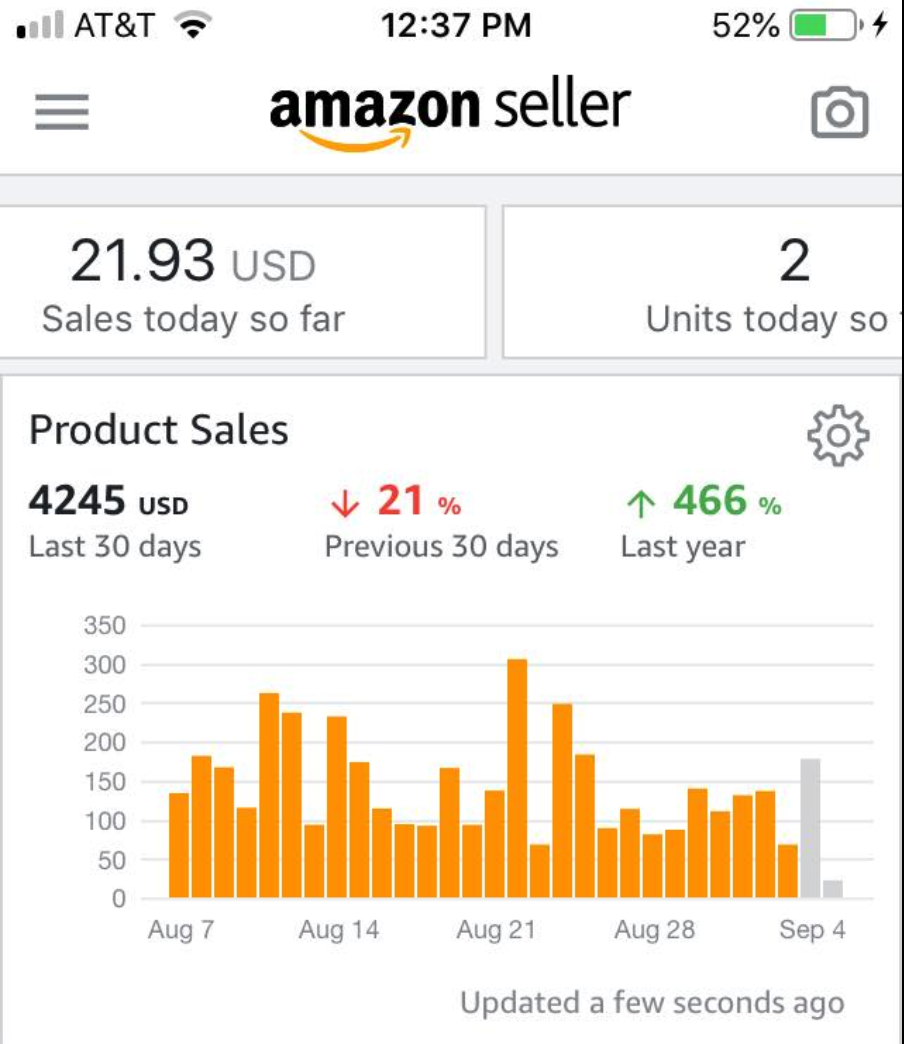Tap the Aug 14 axis label
The image size is (904, 1044).
(x=339, y=929)
